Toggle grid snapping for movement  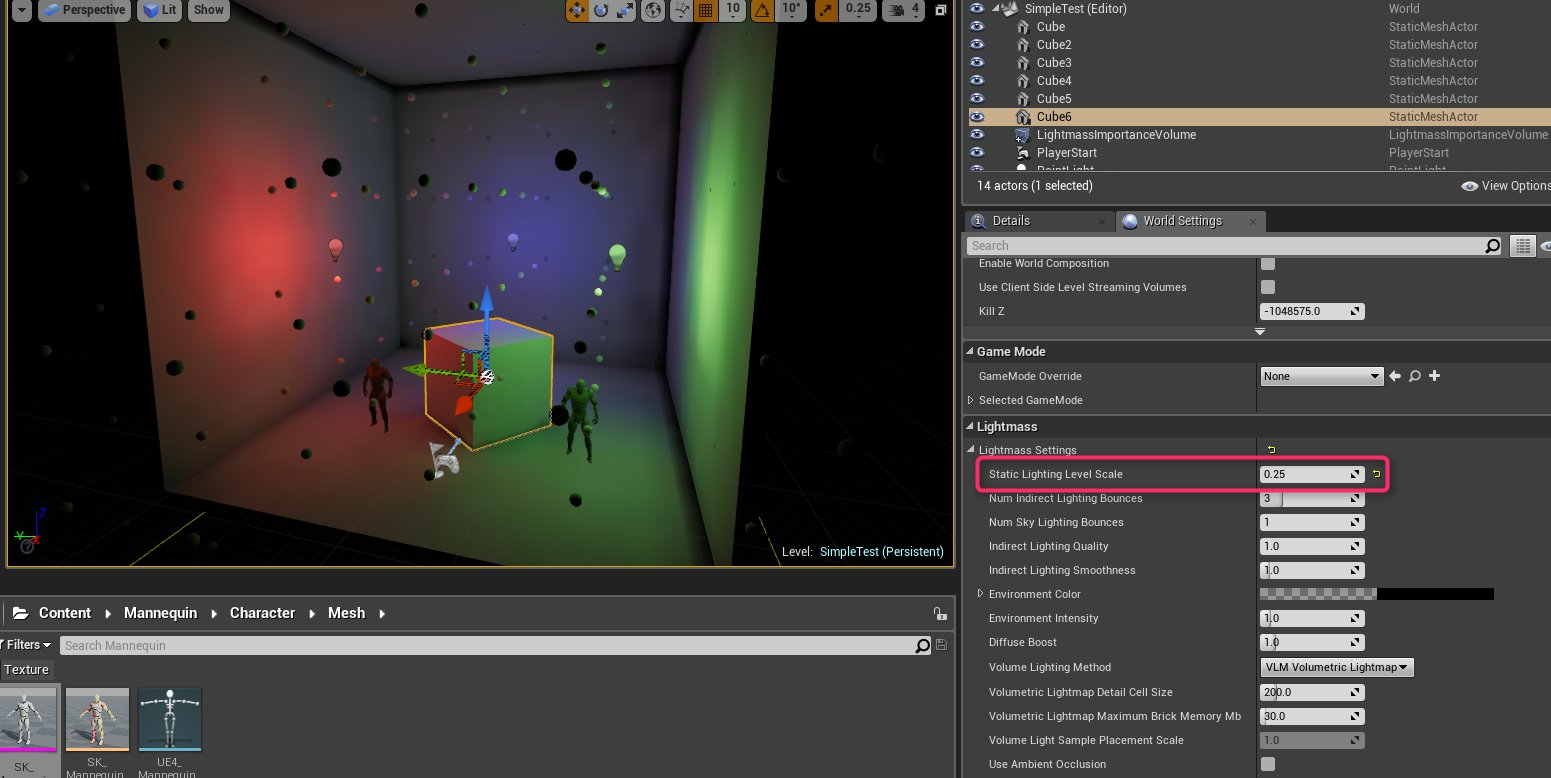coord(707,10)
